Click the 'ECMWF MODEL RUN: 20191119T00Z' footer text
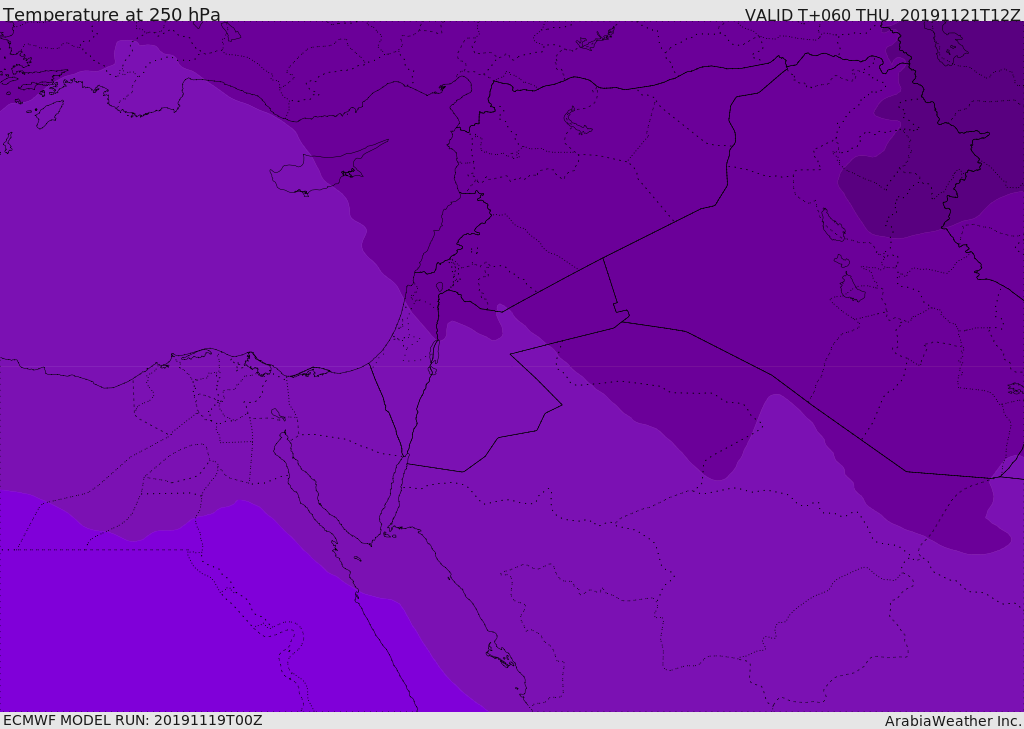 [x=133, y=720]
